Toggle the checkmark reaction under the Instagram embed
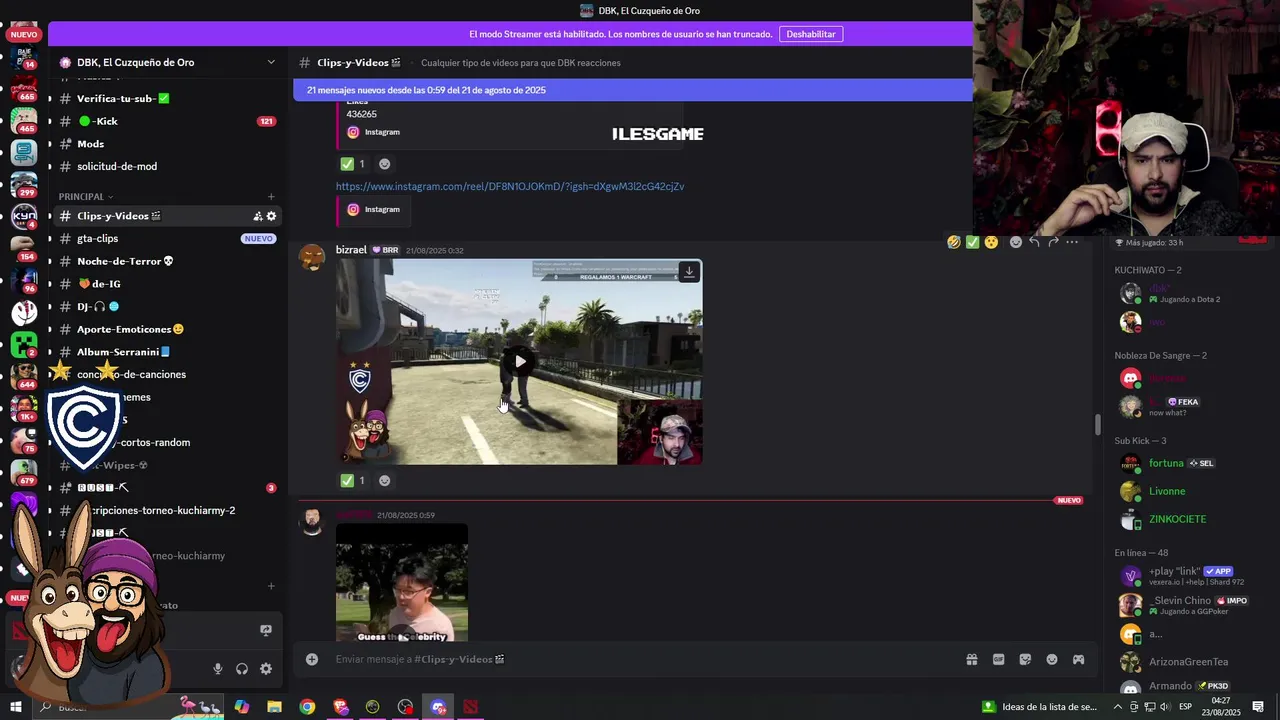 tap(353, 164)
